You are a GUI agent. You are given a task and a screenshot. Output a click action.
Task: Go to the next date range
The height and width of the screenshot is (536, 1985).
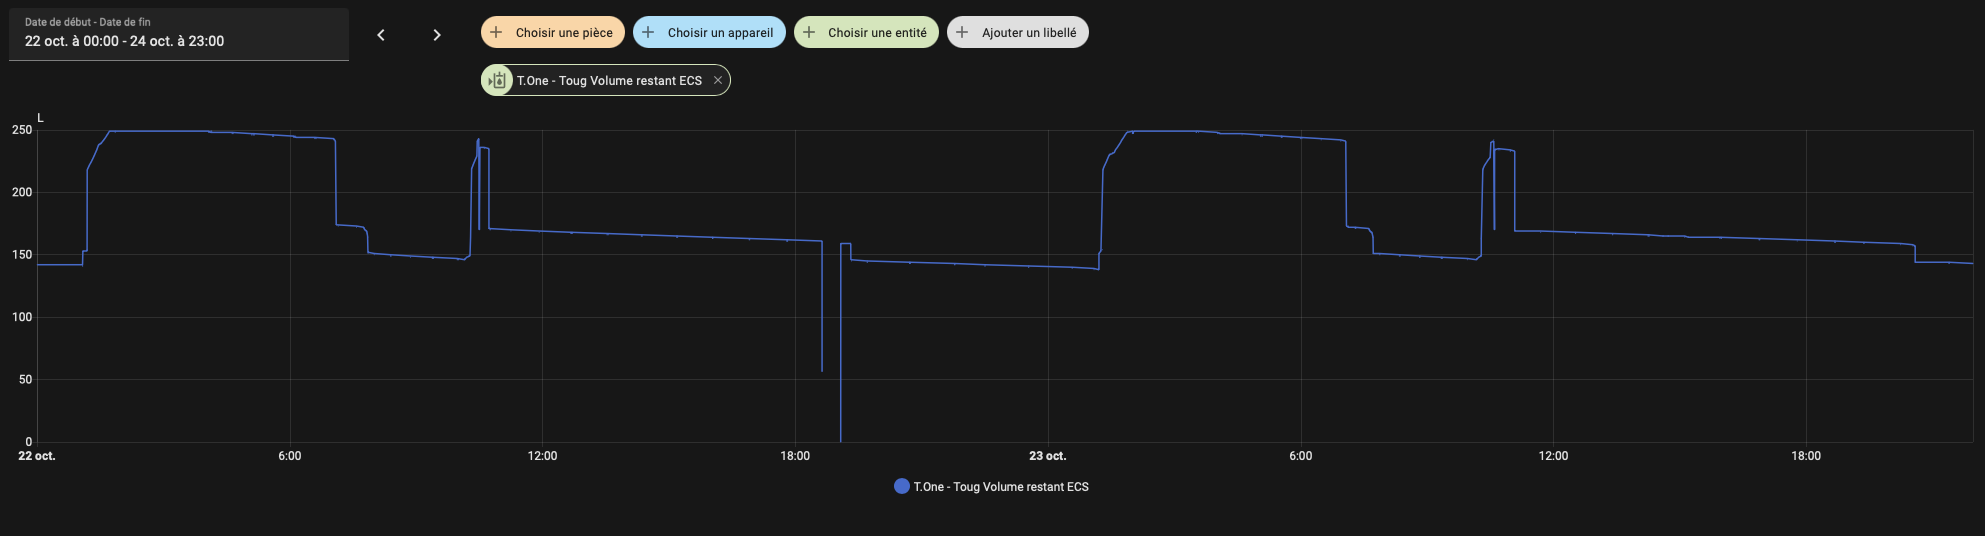(437, 35)
